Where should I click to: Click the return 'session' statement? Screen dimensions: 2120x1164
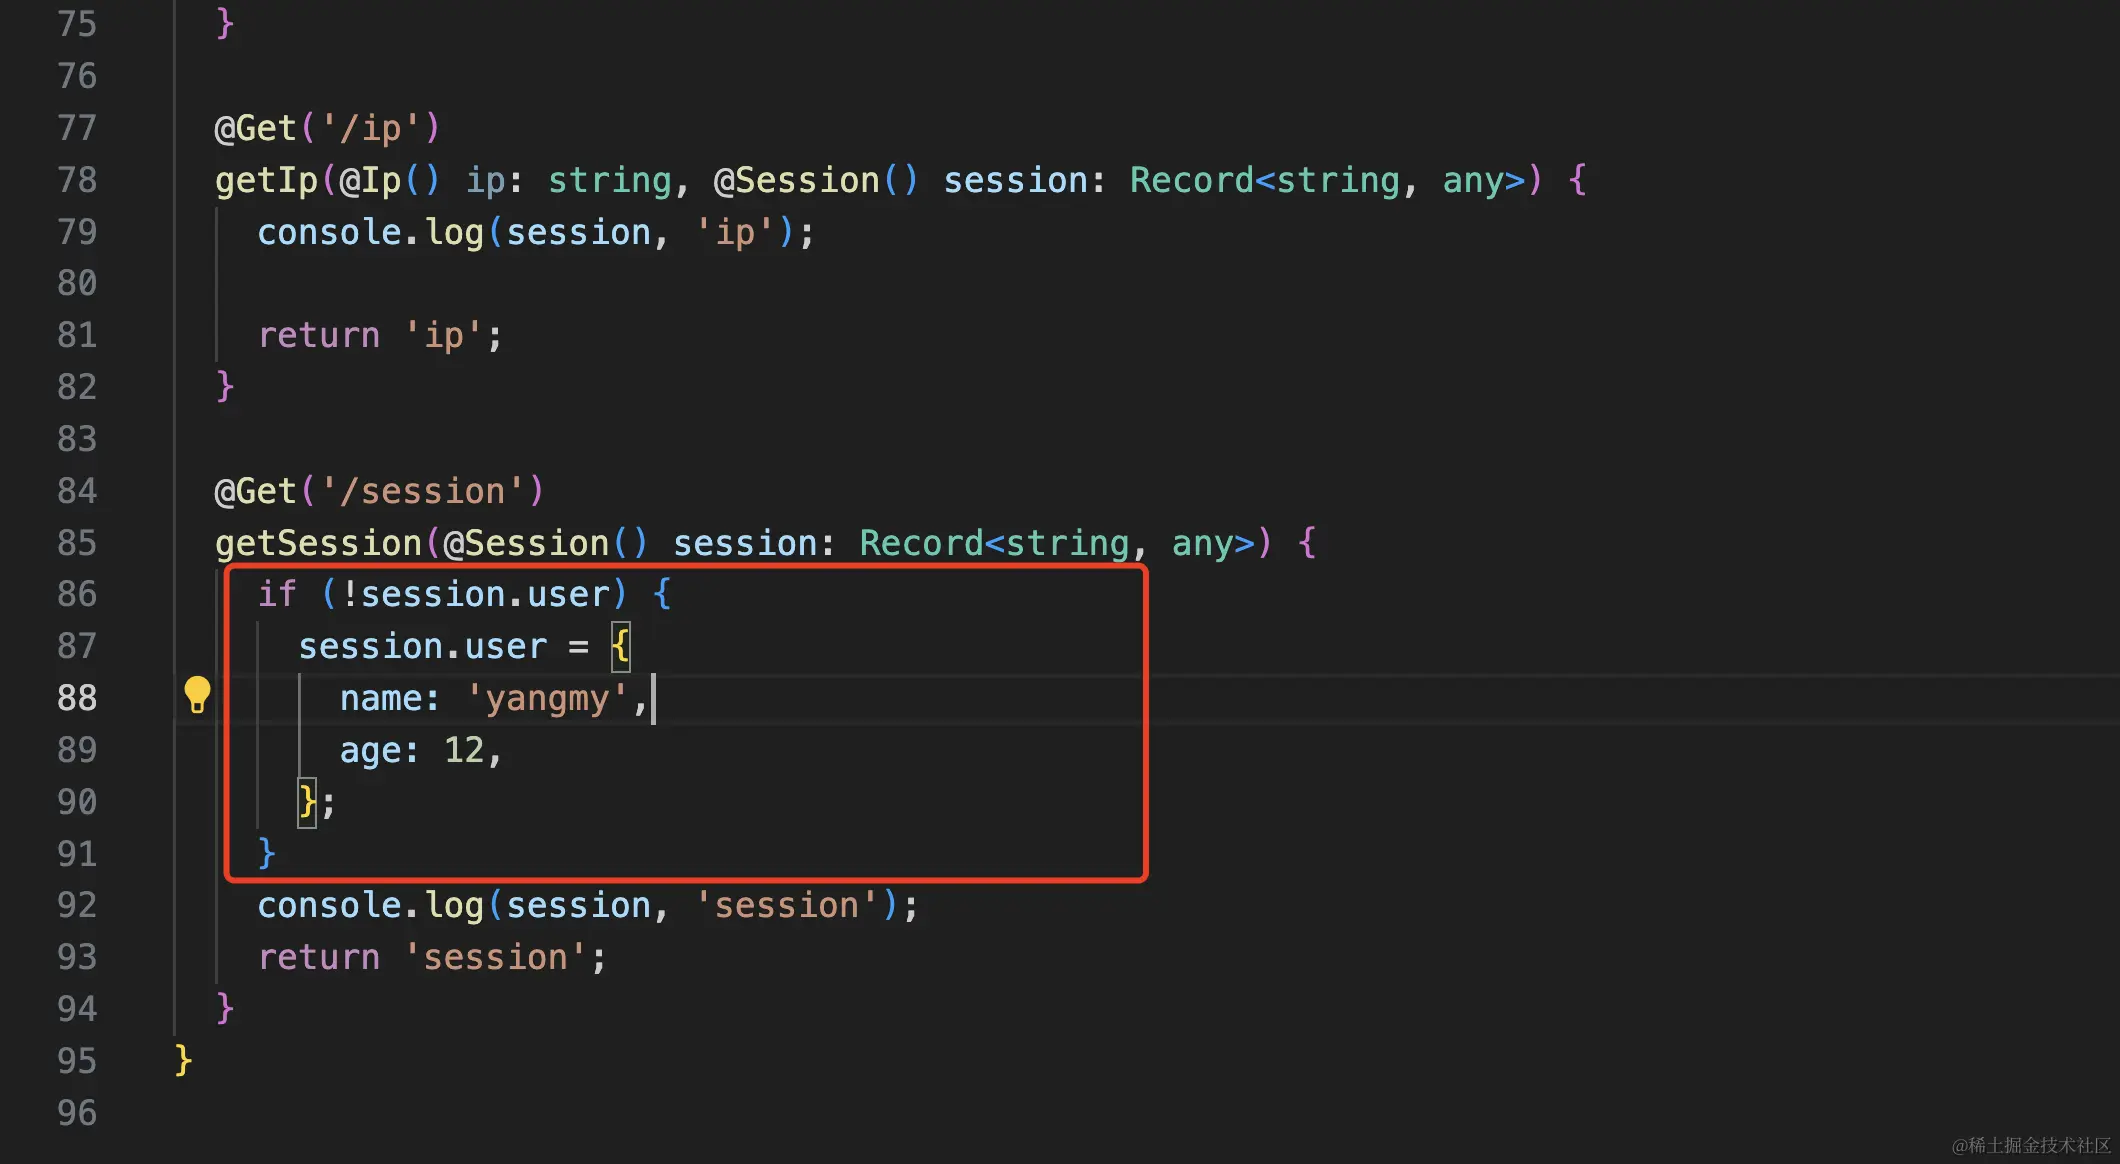coord(431,957)
